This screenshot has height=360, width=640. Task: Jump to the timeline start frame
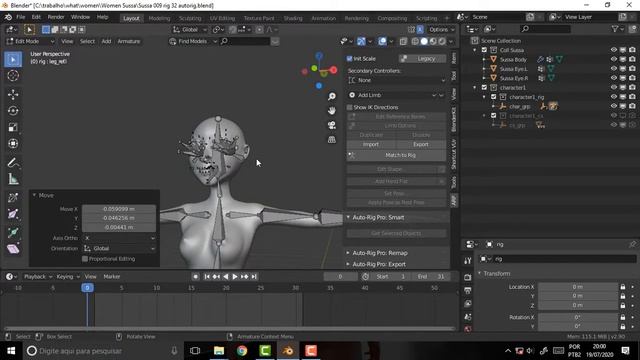click(207, 277)
